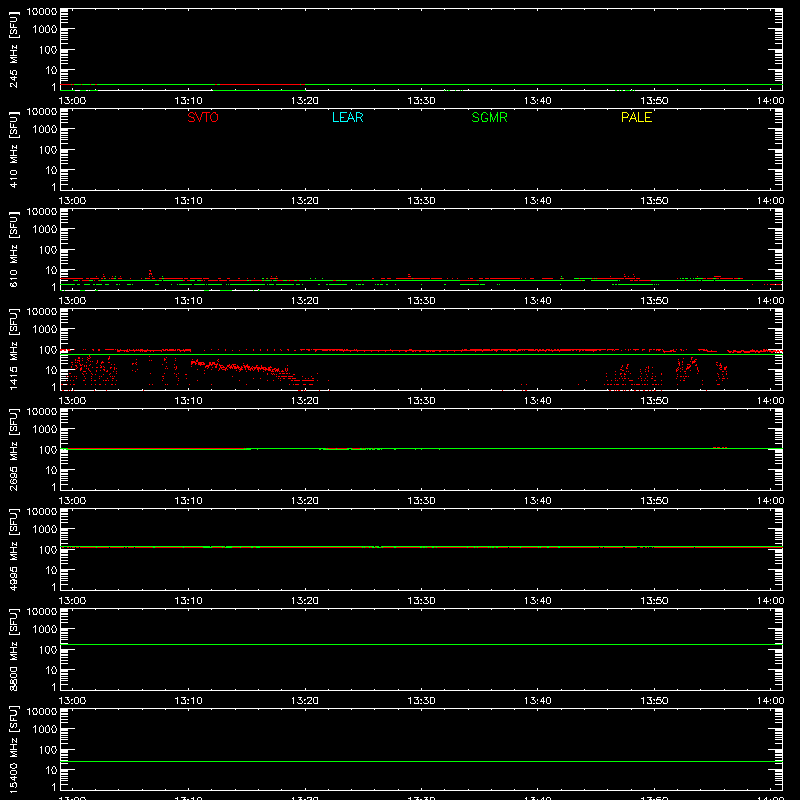Click the 8800 MHz [SFU] axis title
This screenshot has height=800, width=800.
coord(13,649)
